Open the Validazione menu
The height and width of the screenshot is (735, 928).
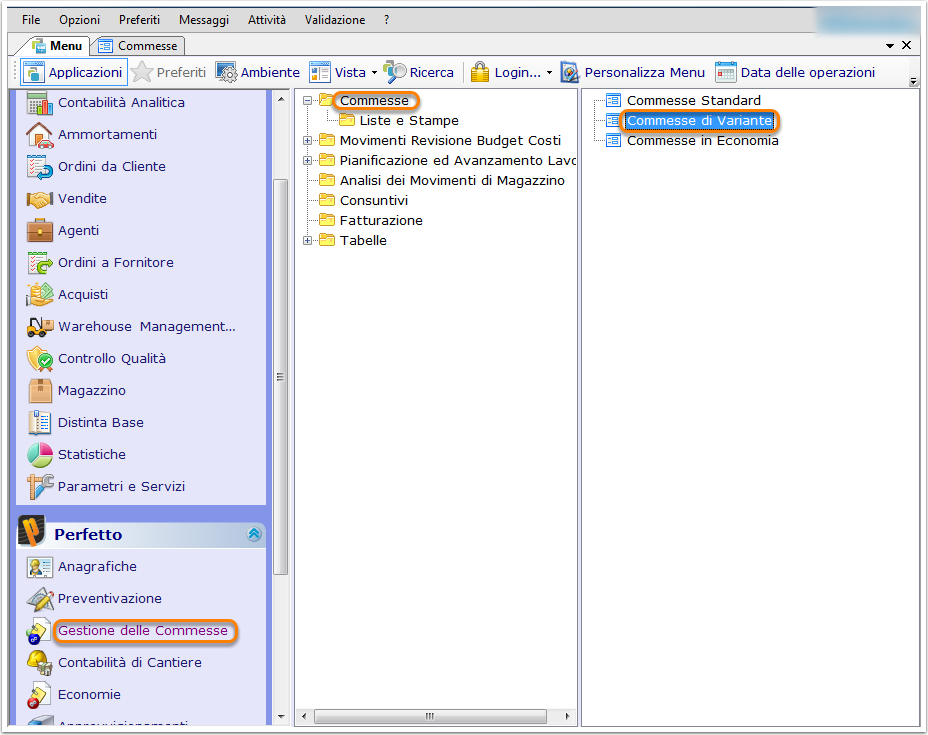(334, 20)
